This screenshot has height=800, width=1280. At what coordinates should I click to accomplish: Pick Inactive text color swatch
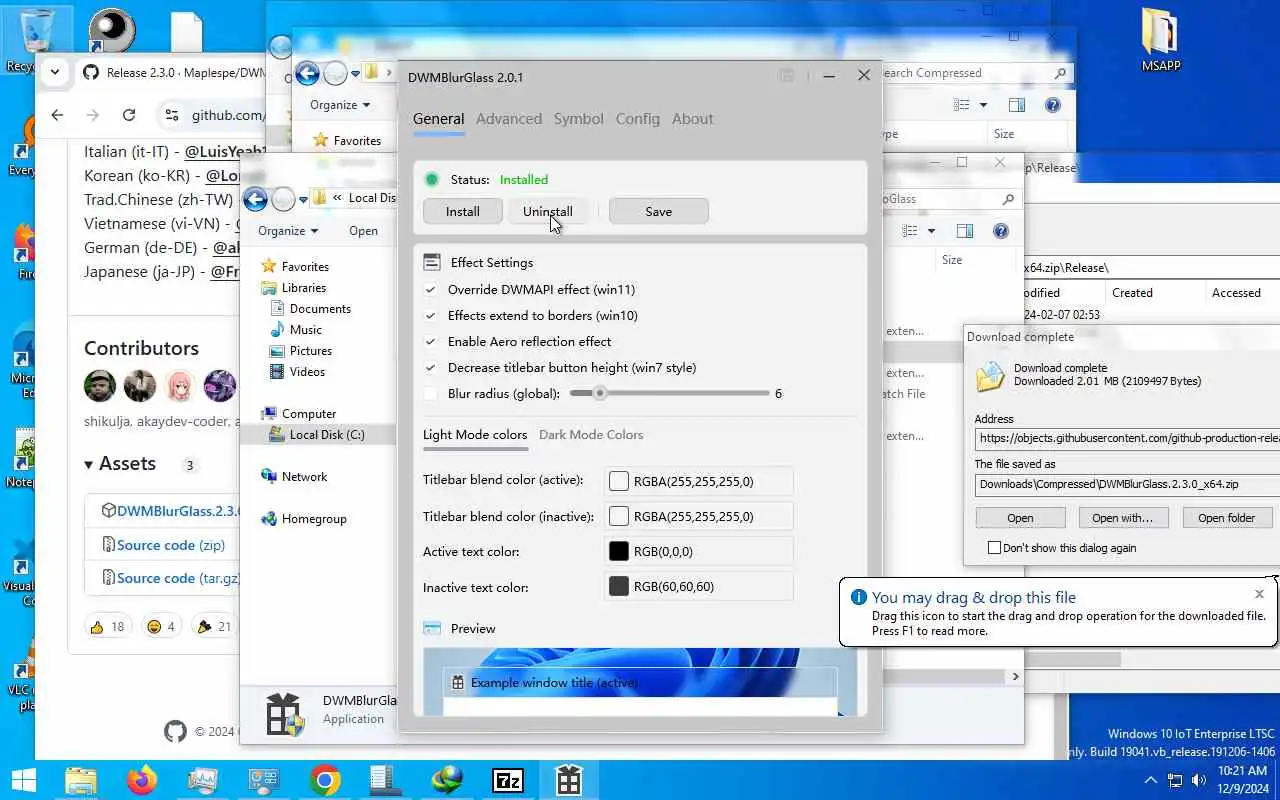click(x=619, y=586)
